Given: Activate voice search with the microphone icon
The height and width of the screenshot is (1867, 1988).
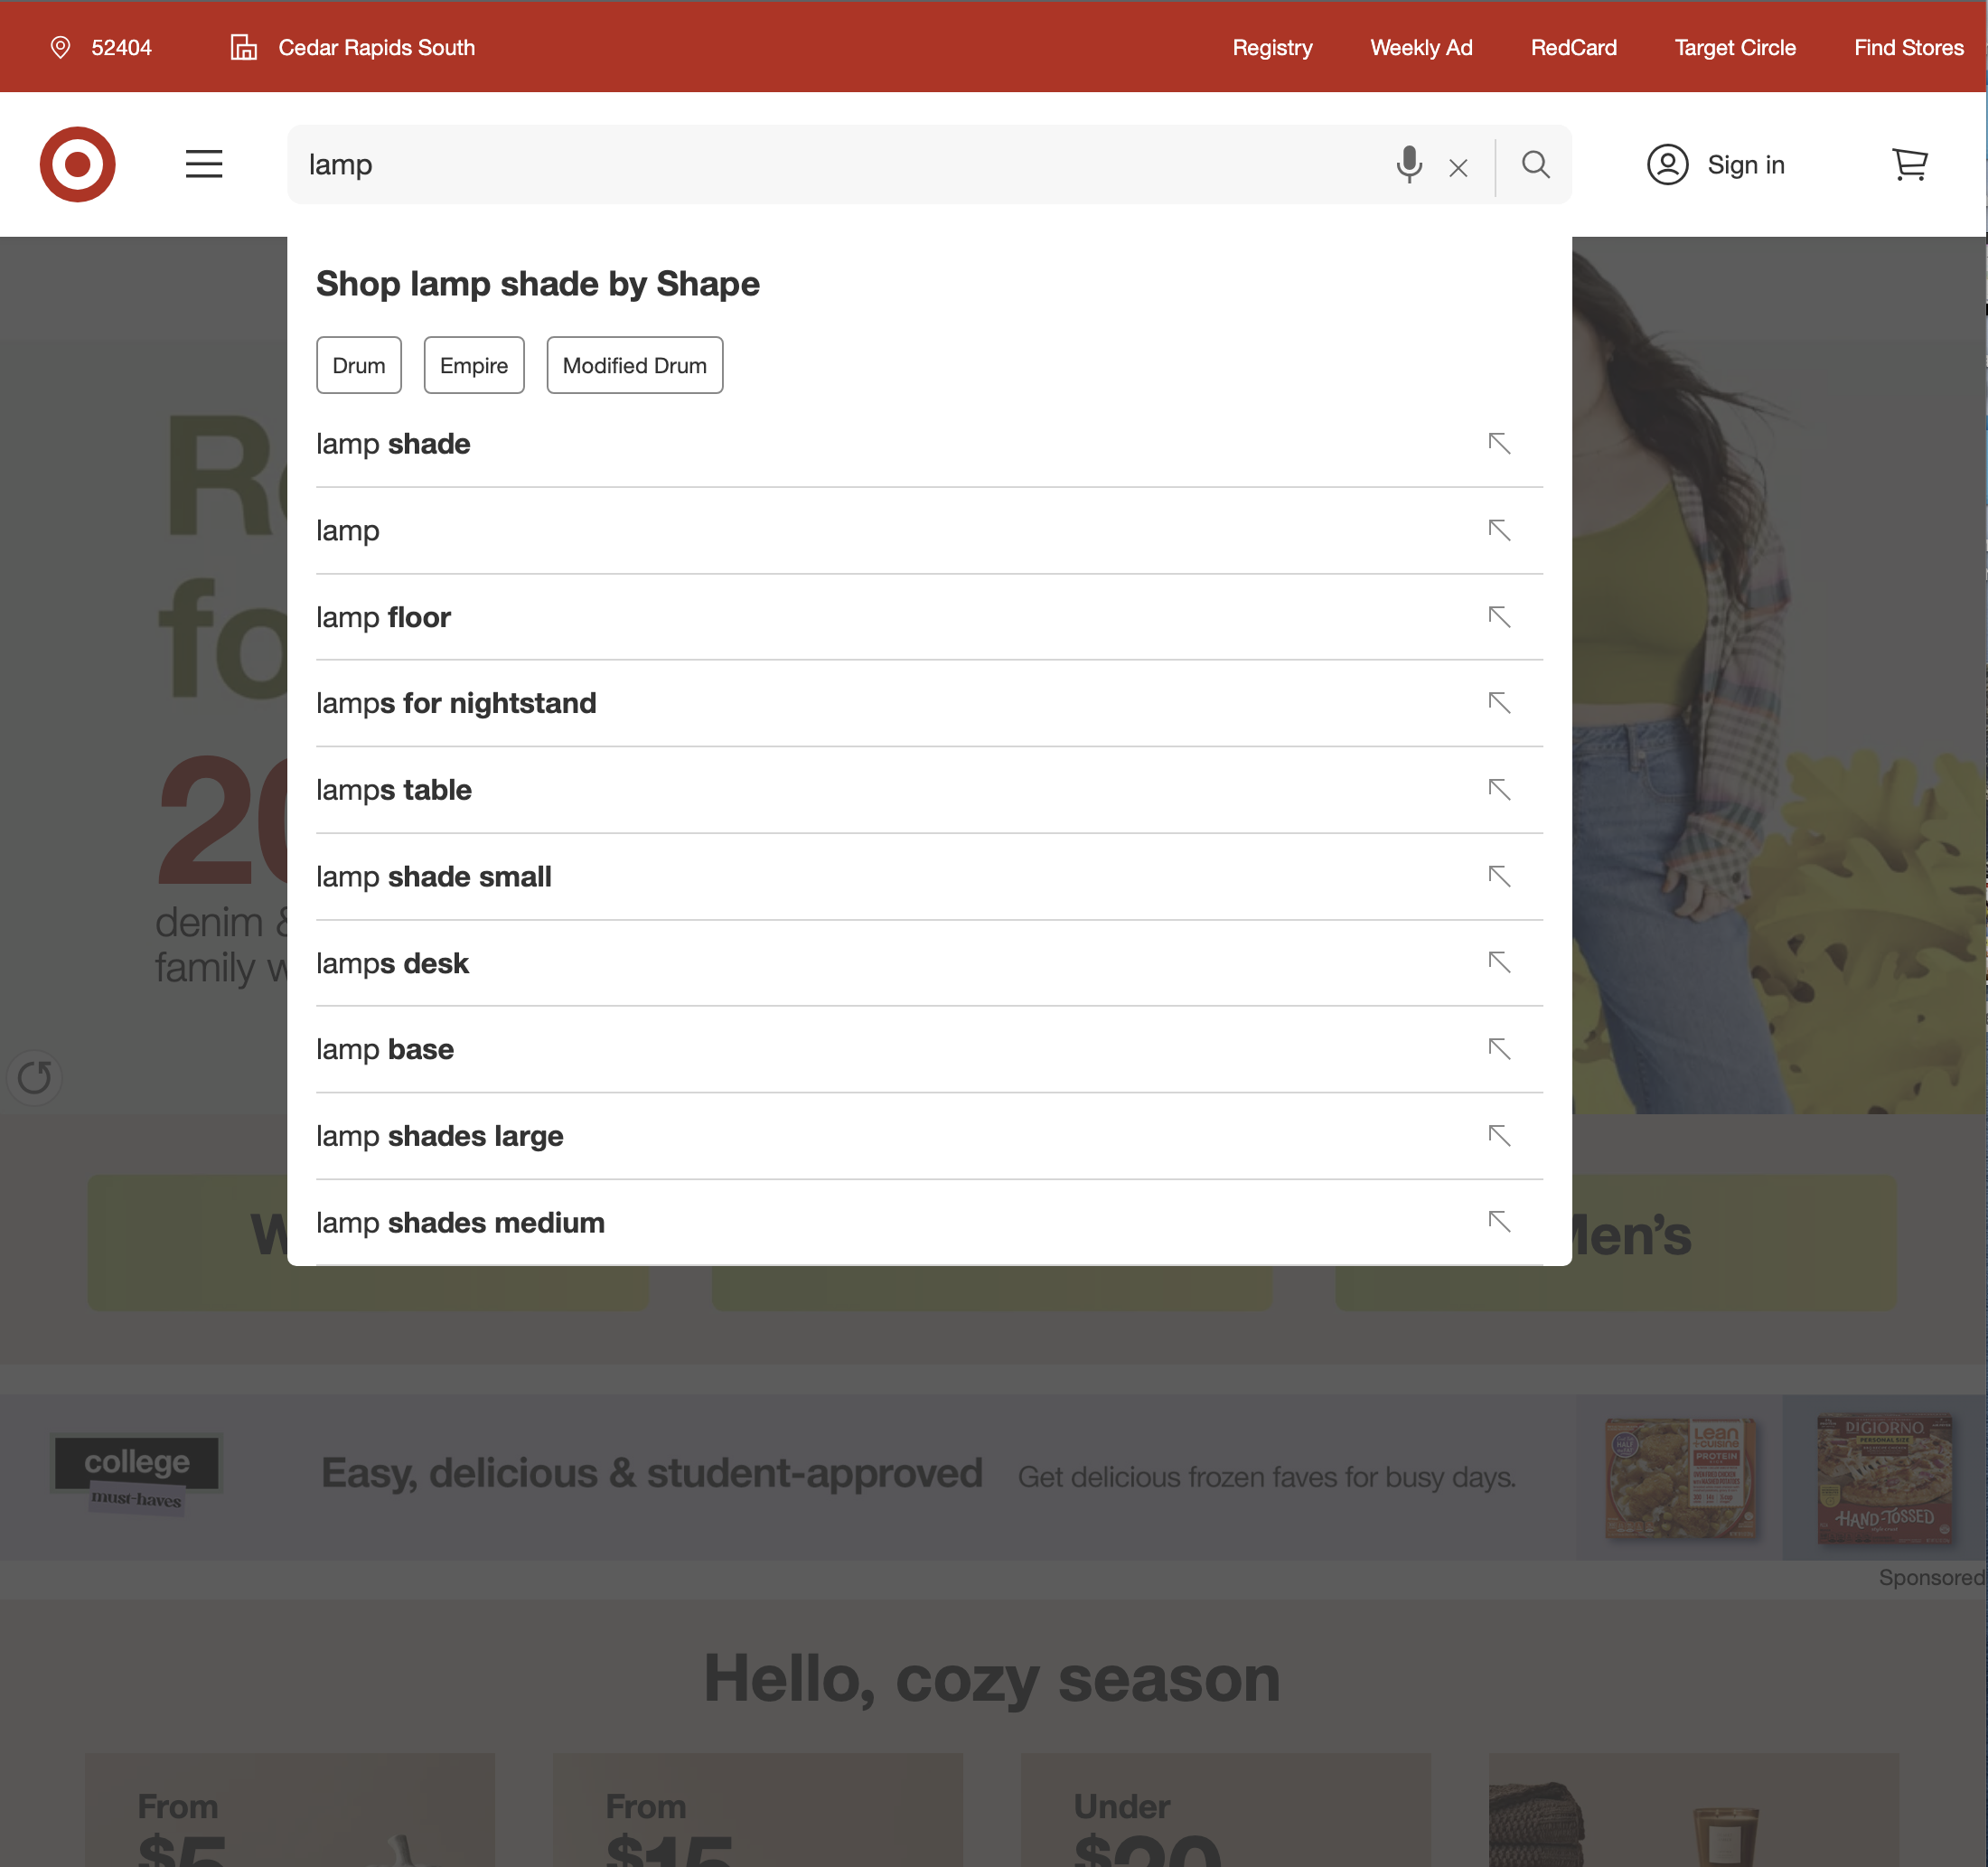Looking at the screenshot, I should (1410, 165).
